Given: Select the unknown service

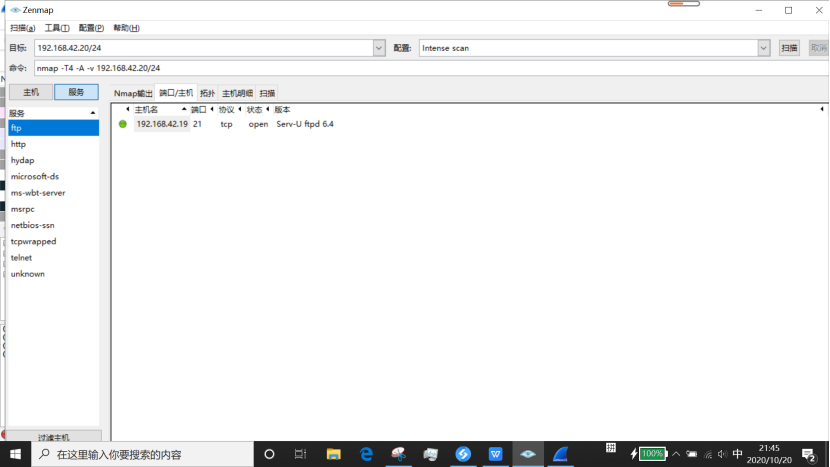Looking at the screenshot, I should [53, 274].
